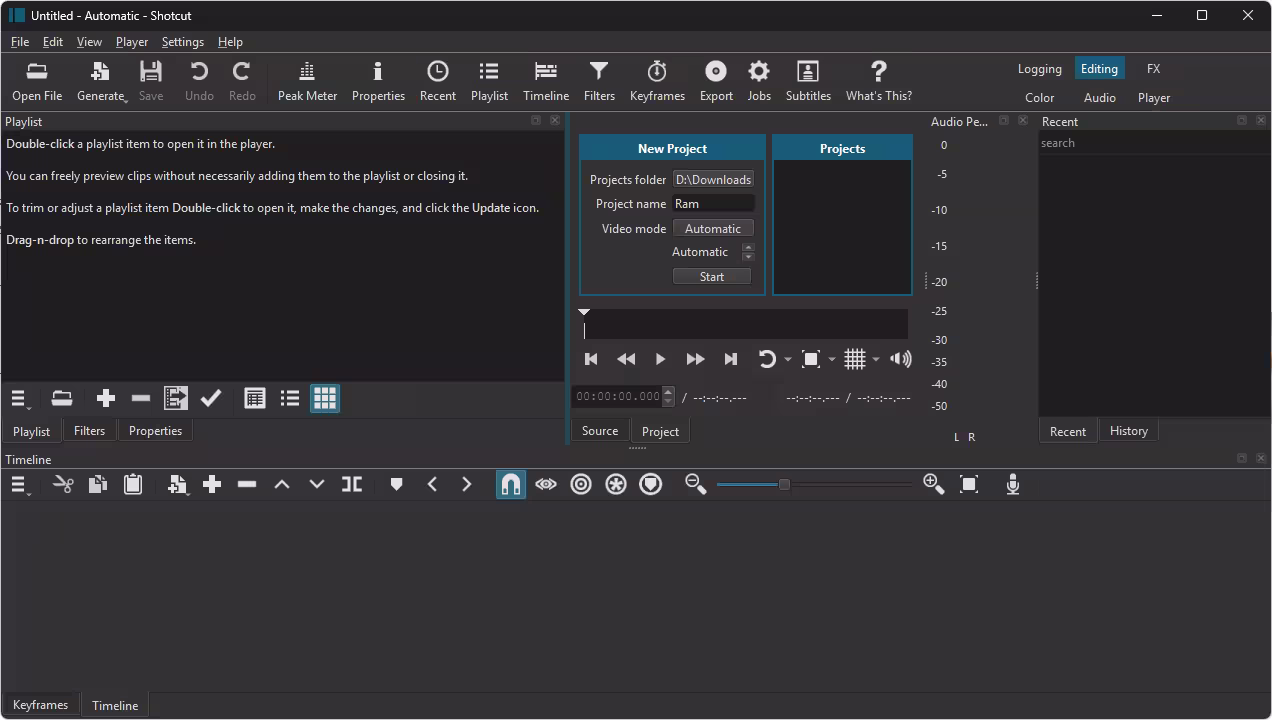Viewport: 1272px width, 720px height.
Task: Open the Generate toolbar dropdown
Action: [101, 81]
